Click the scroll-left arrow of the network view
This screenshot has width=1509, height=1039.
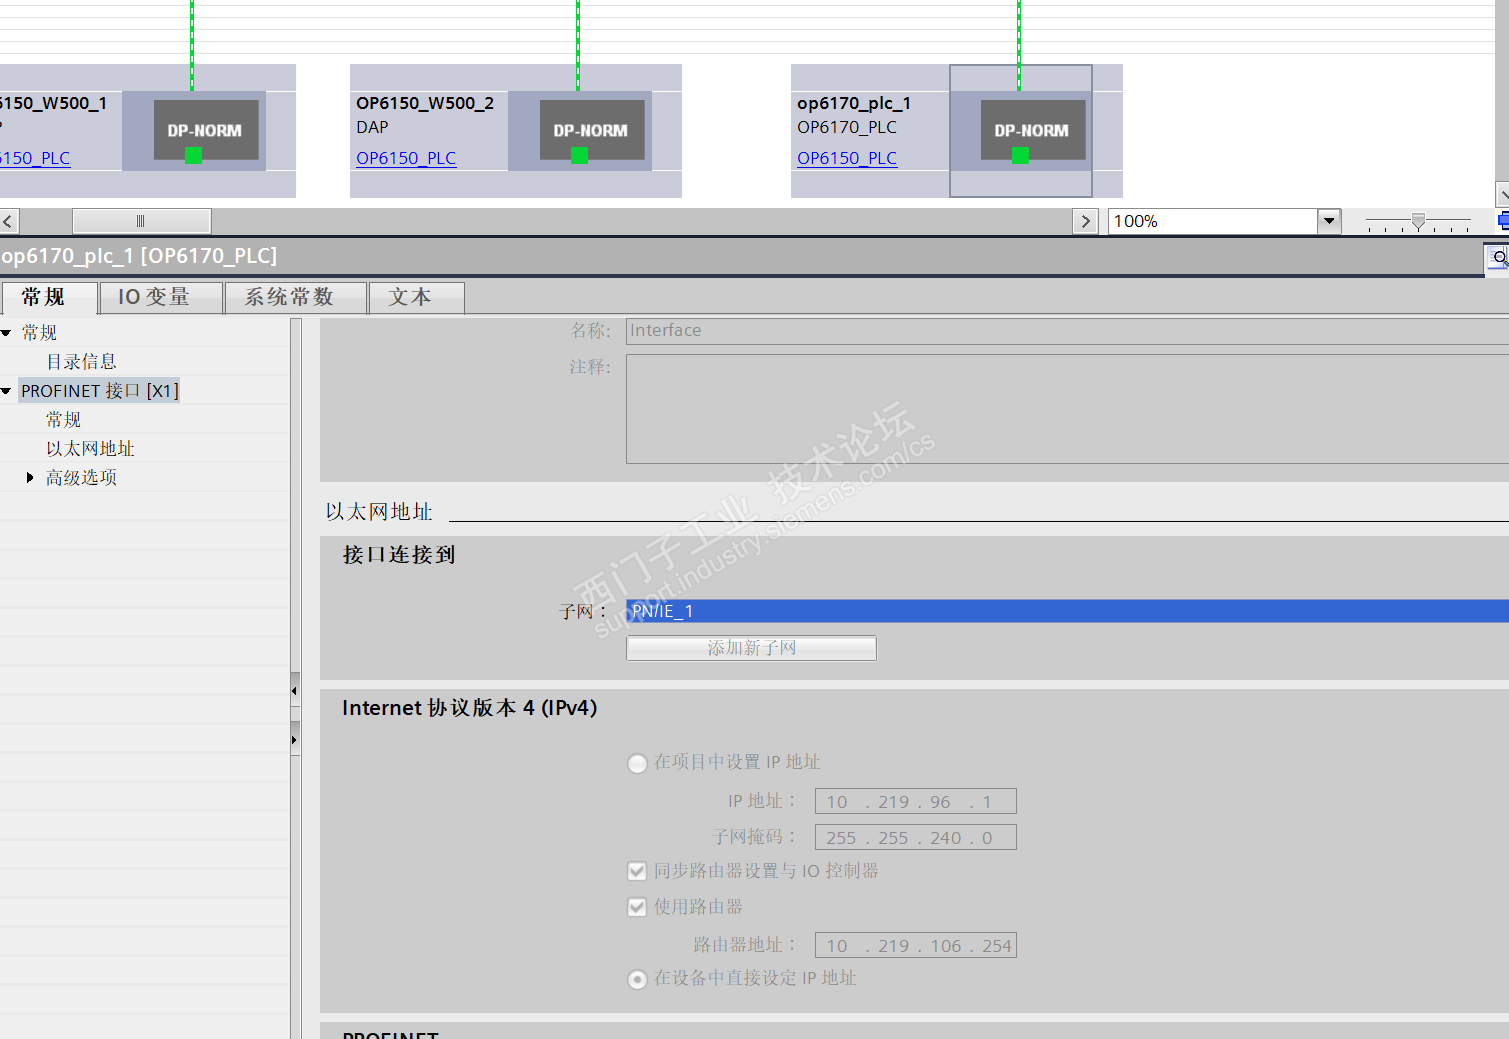[x=9, y=221]
